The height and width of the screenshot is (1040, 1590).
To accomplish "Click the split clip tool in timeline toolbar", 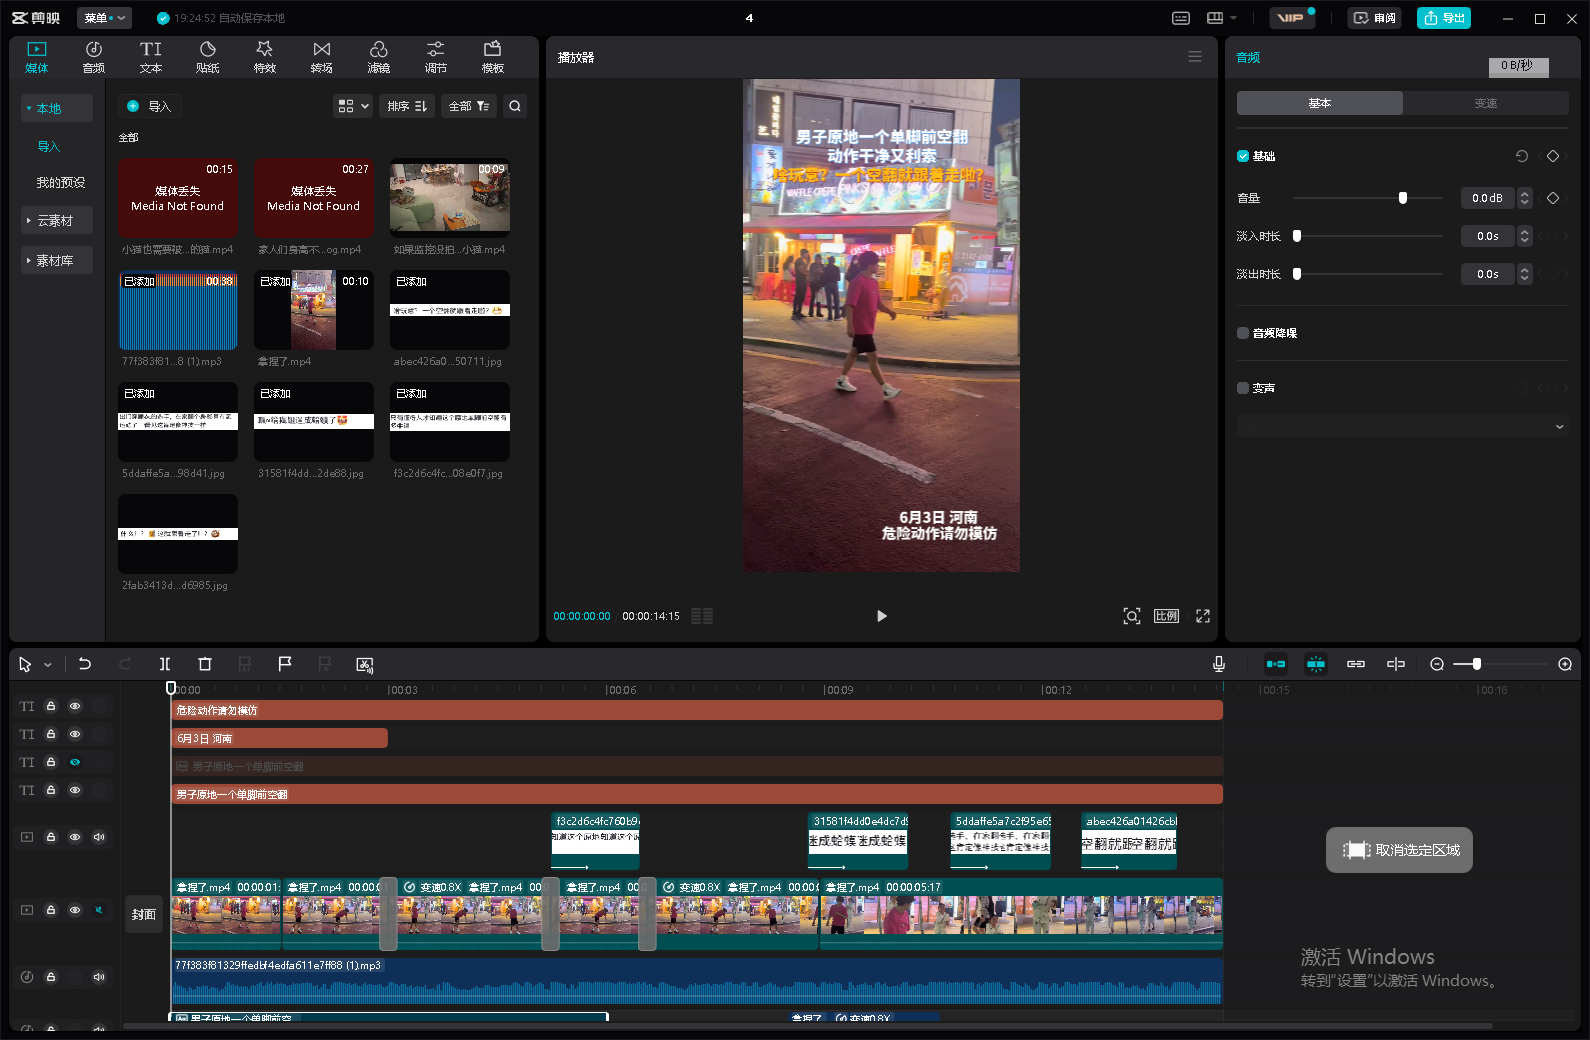I will coord(165,664).
